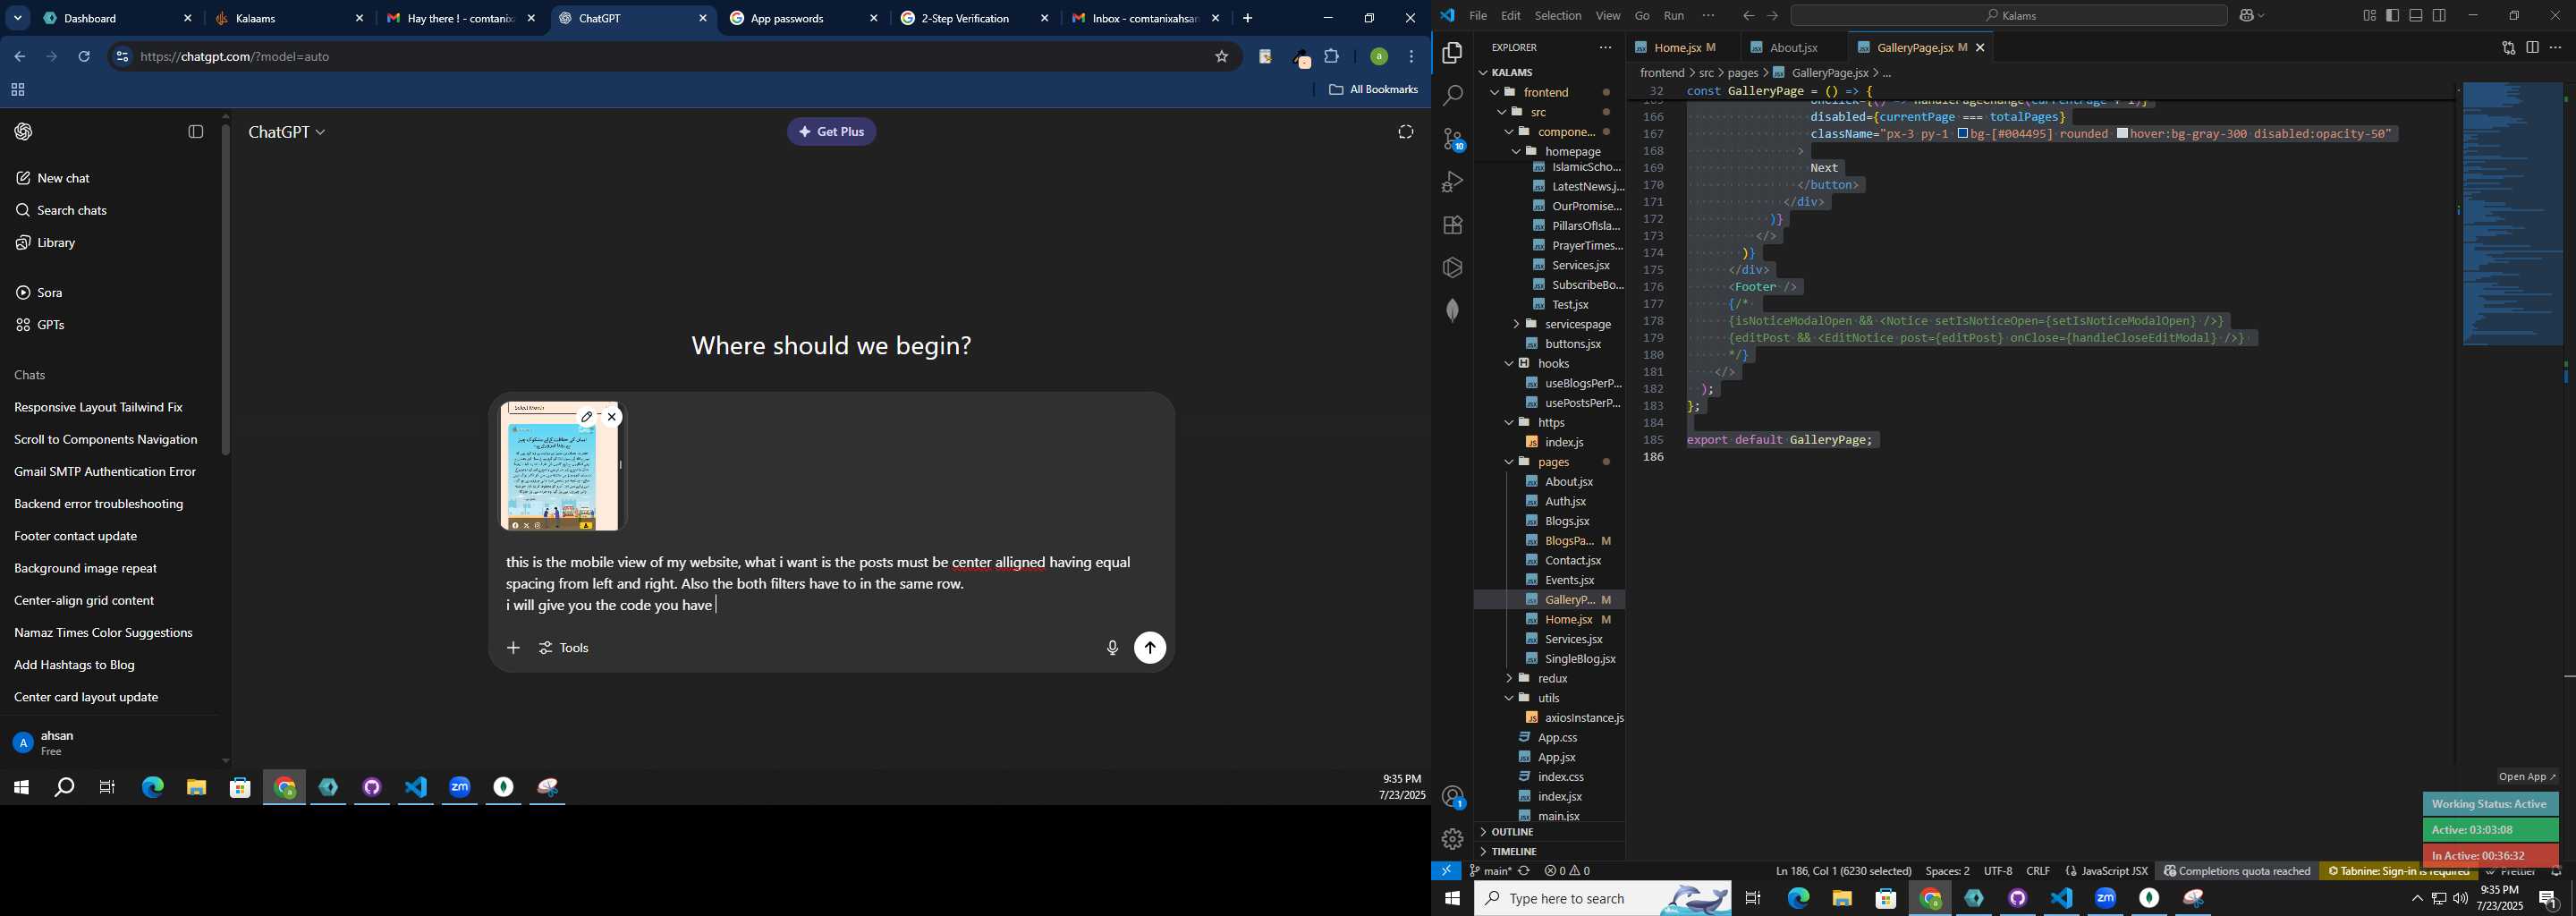Open Chrome tab search dropdown arrow
2576x916 pixels.
pos(17,18)
